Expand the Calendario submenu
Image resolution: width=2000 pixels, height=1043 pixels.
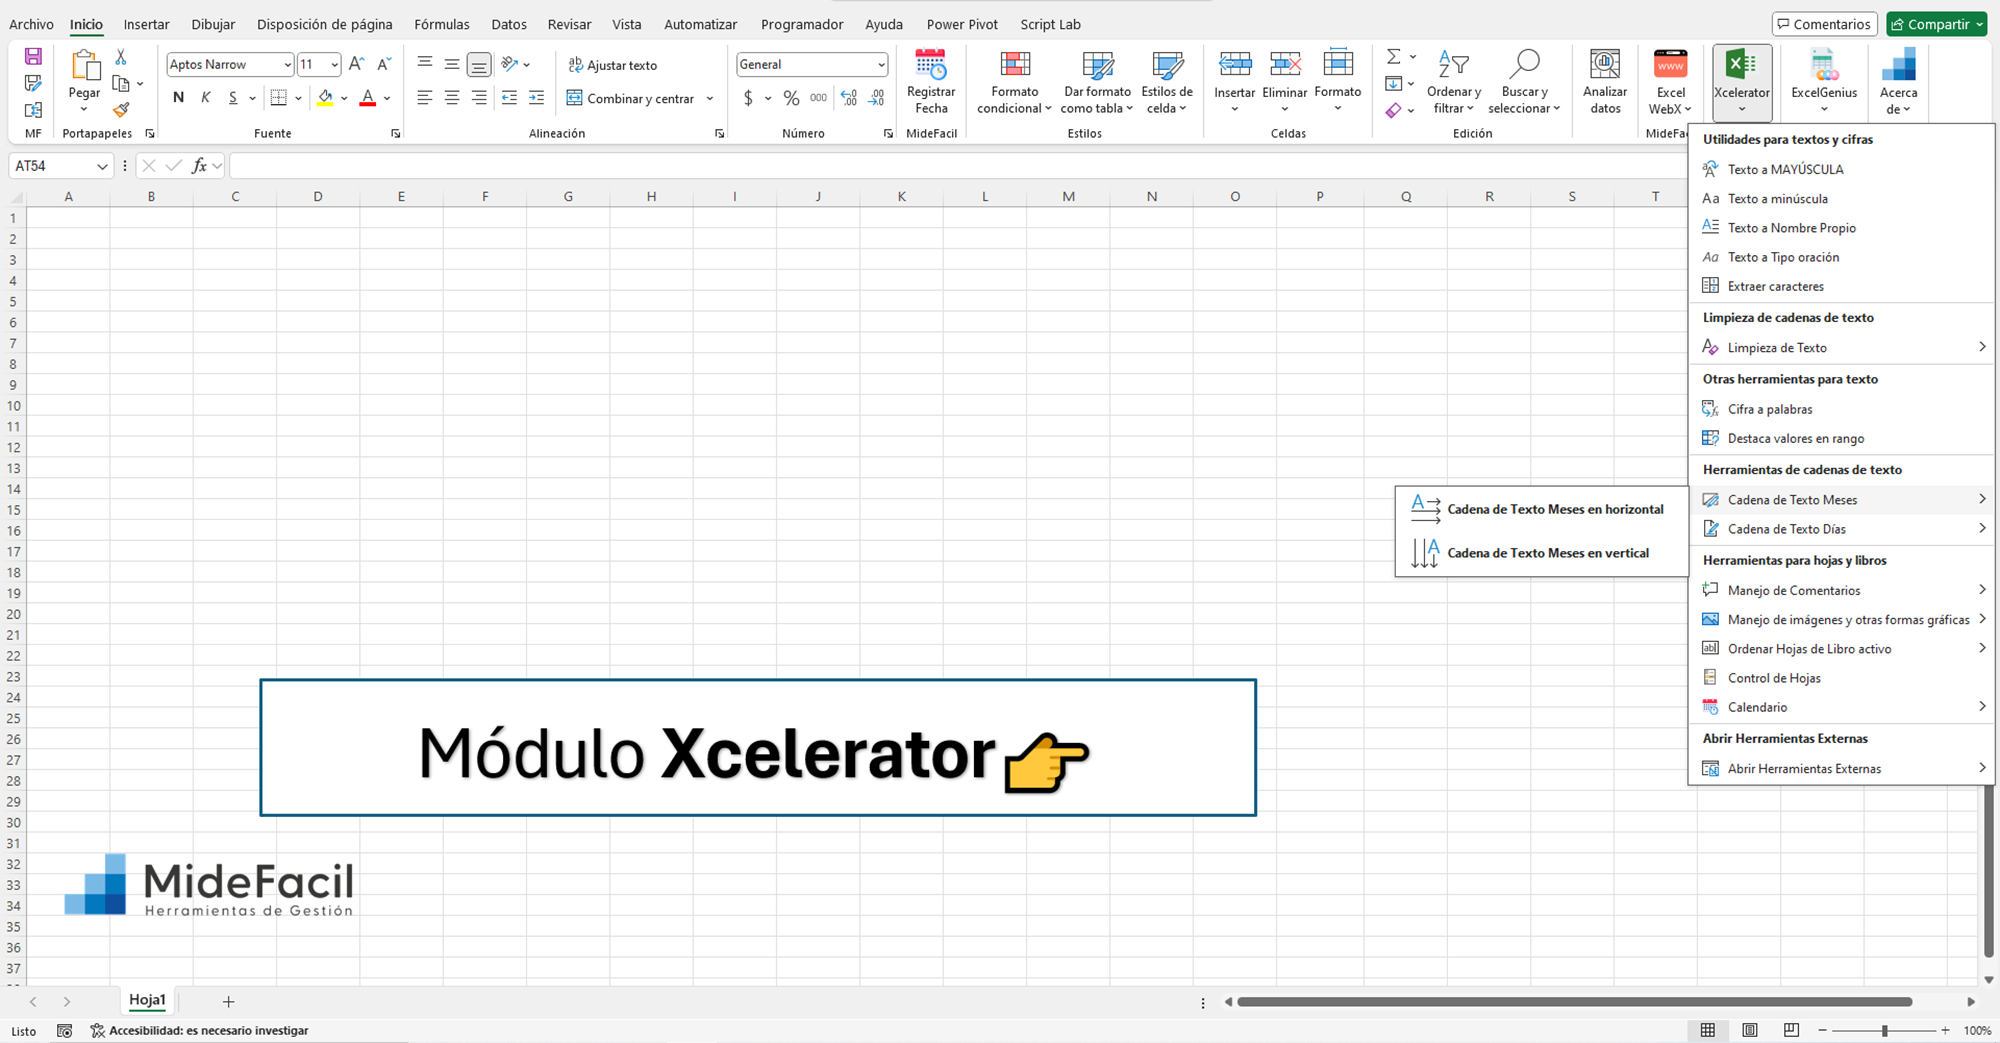click(x=1841, y=707)
